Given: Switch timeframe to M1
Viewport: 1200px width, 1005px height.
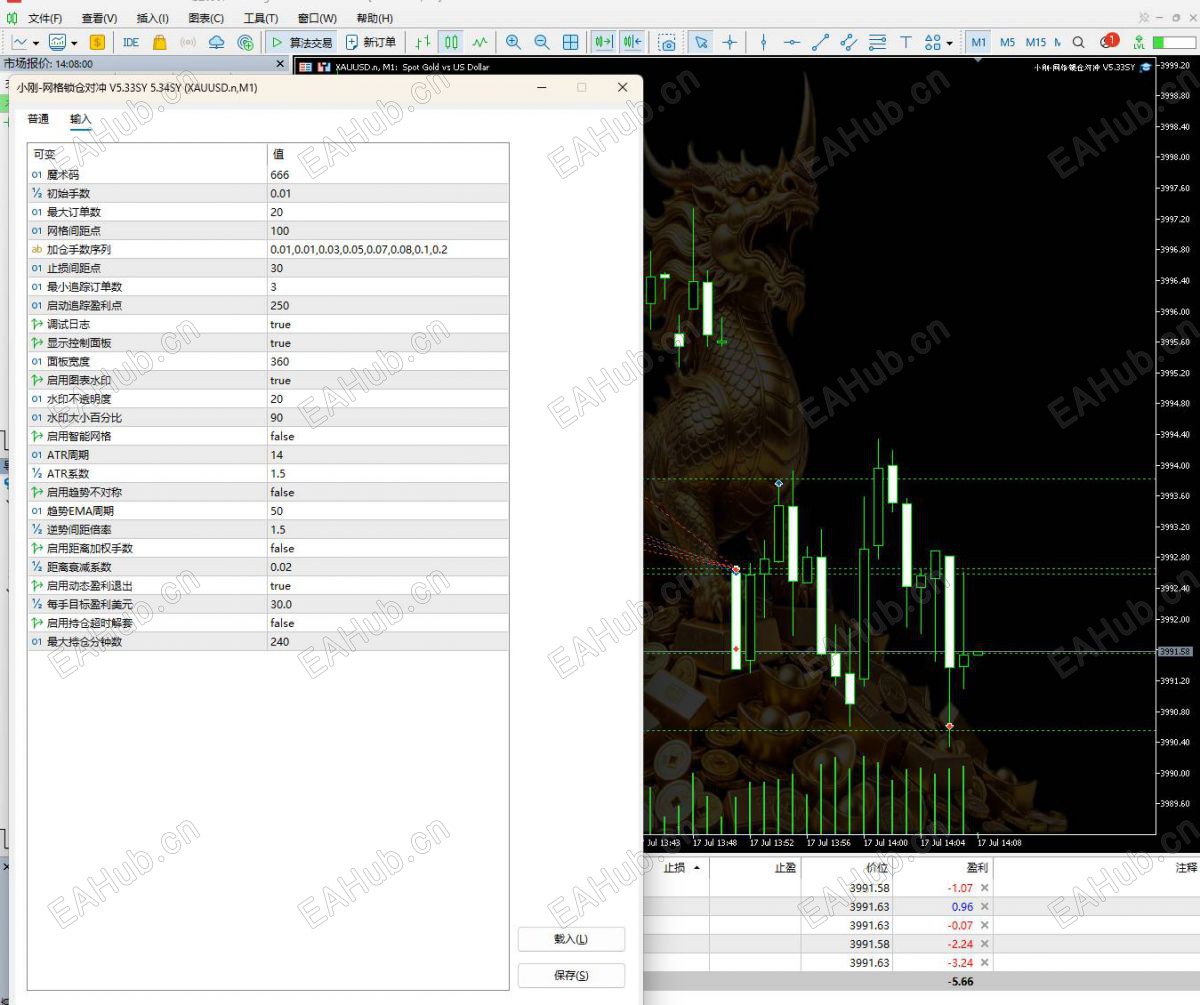Looking at the screenshot, I should coord(978,42).
